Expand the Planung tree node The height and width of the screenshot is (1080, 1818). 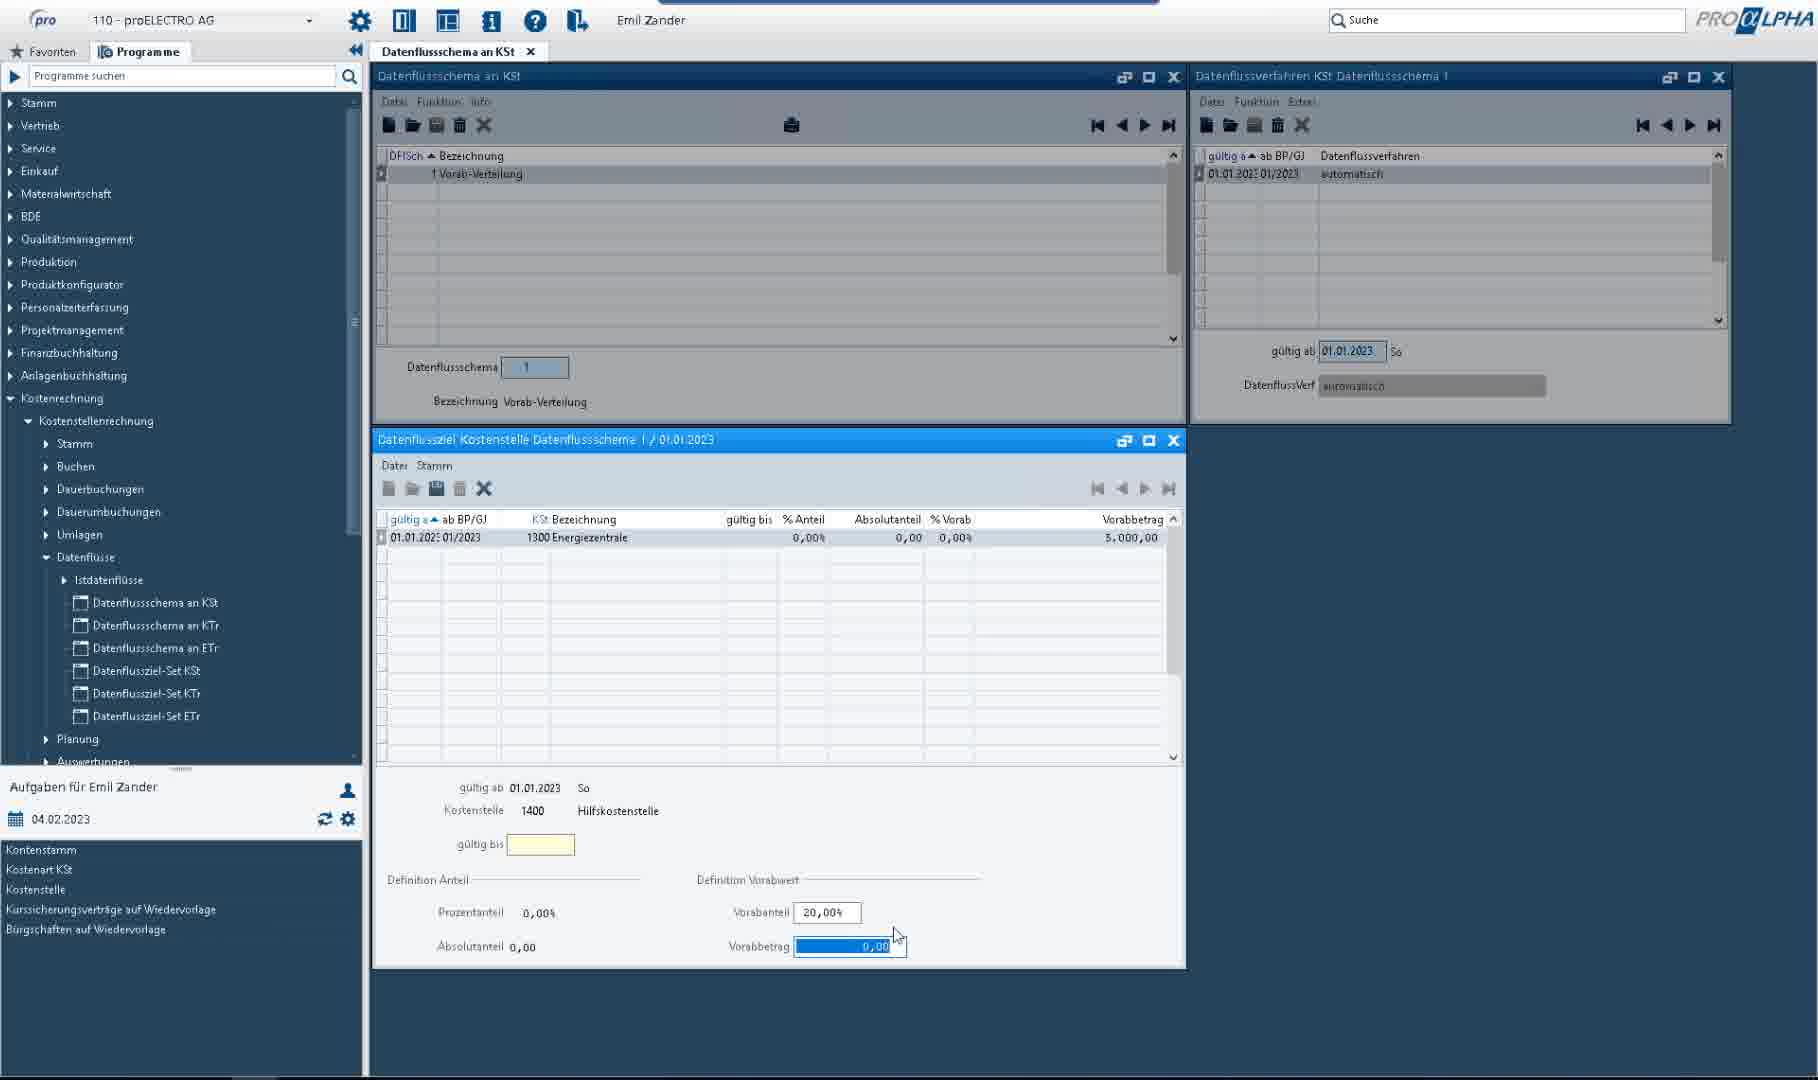click(46, 739)
